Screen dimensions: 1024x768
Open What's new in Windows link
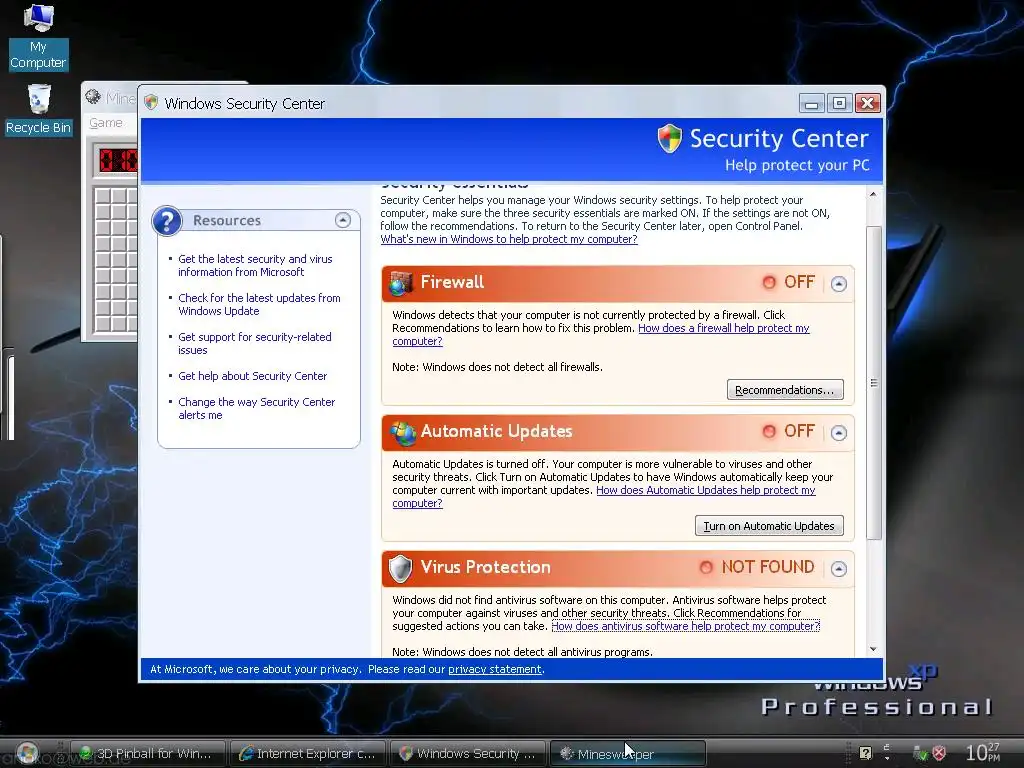click(509, 239)
